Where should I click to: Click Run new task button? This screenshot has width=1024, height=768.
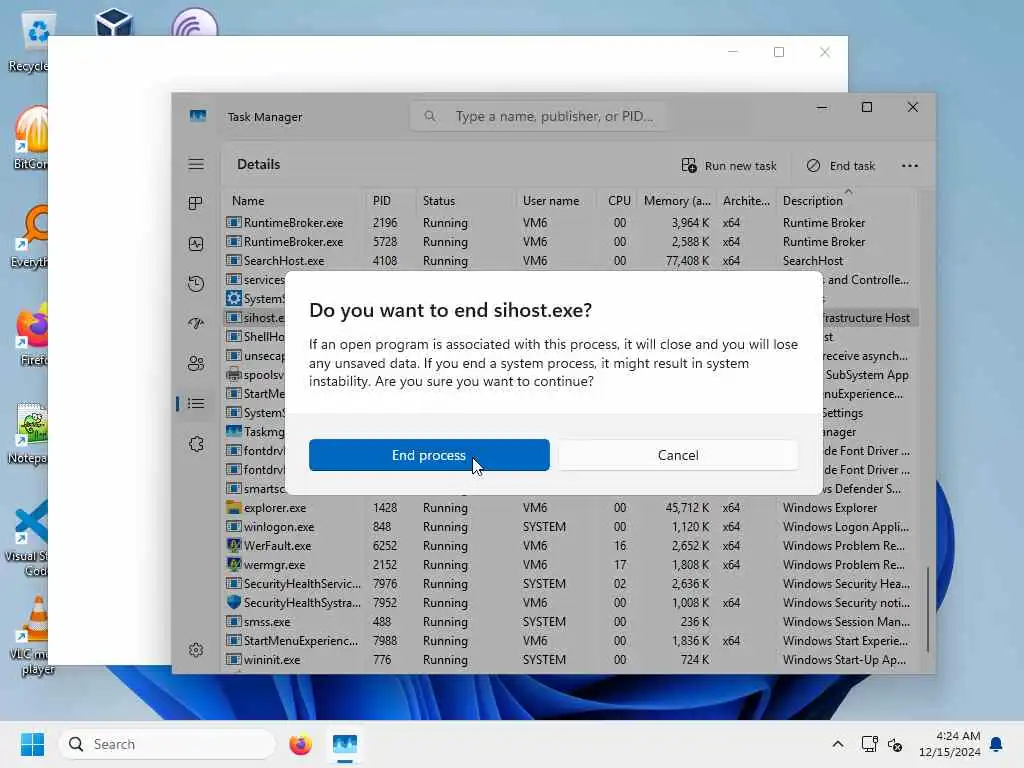pos(729,166)
